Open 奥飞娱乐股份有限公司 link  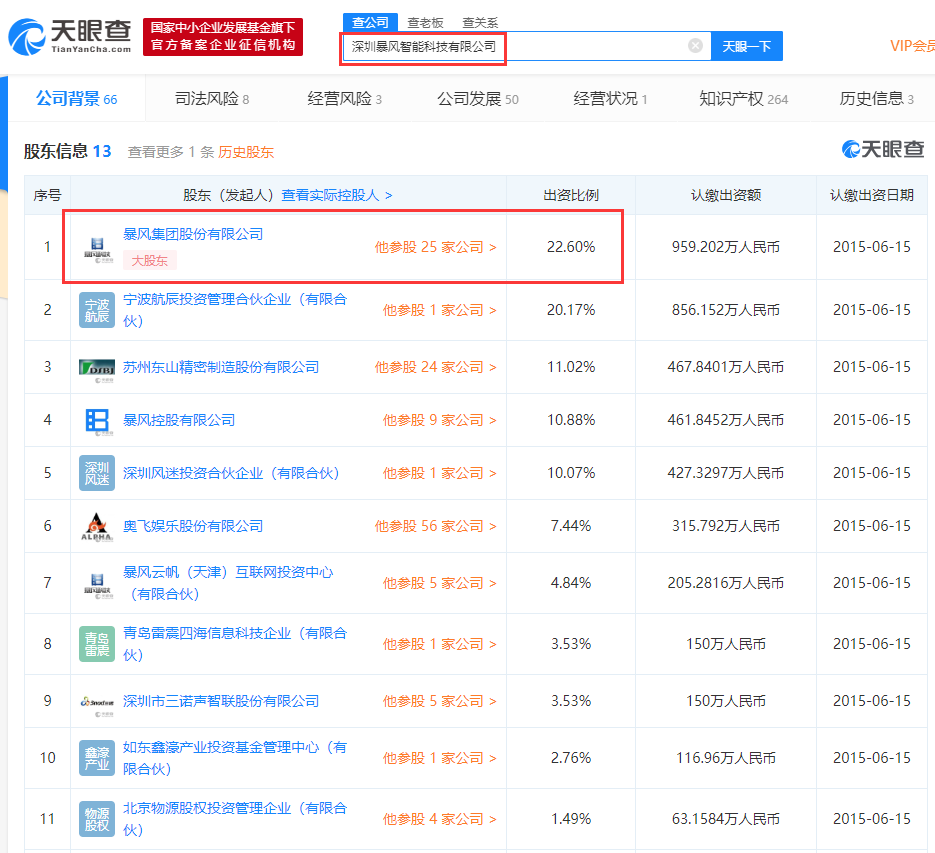point(193,526)
